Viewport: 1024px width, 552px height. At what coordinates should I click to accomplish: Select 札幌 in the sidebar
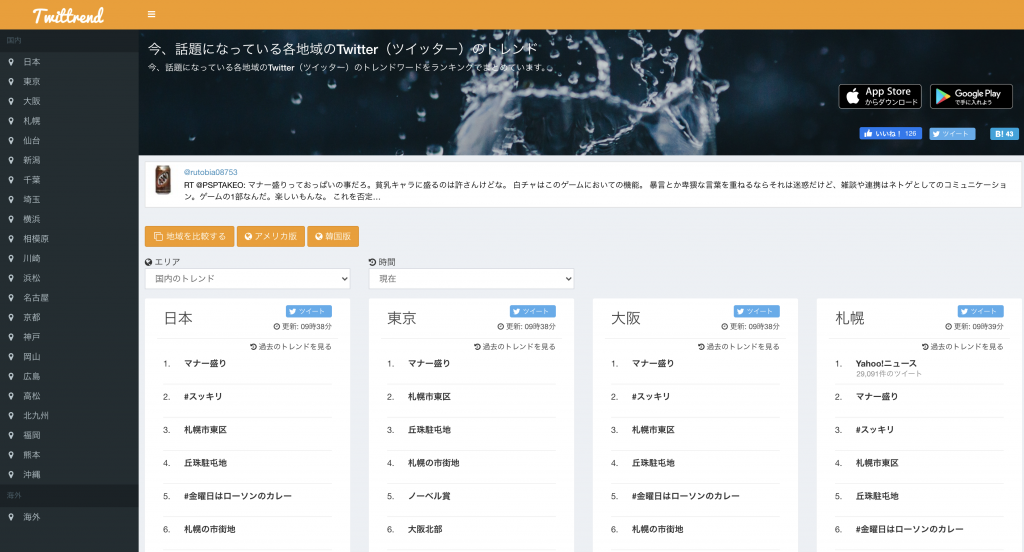coord(31,121)
